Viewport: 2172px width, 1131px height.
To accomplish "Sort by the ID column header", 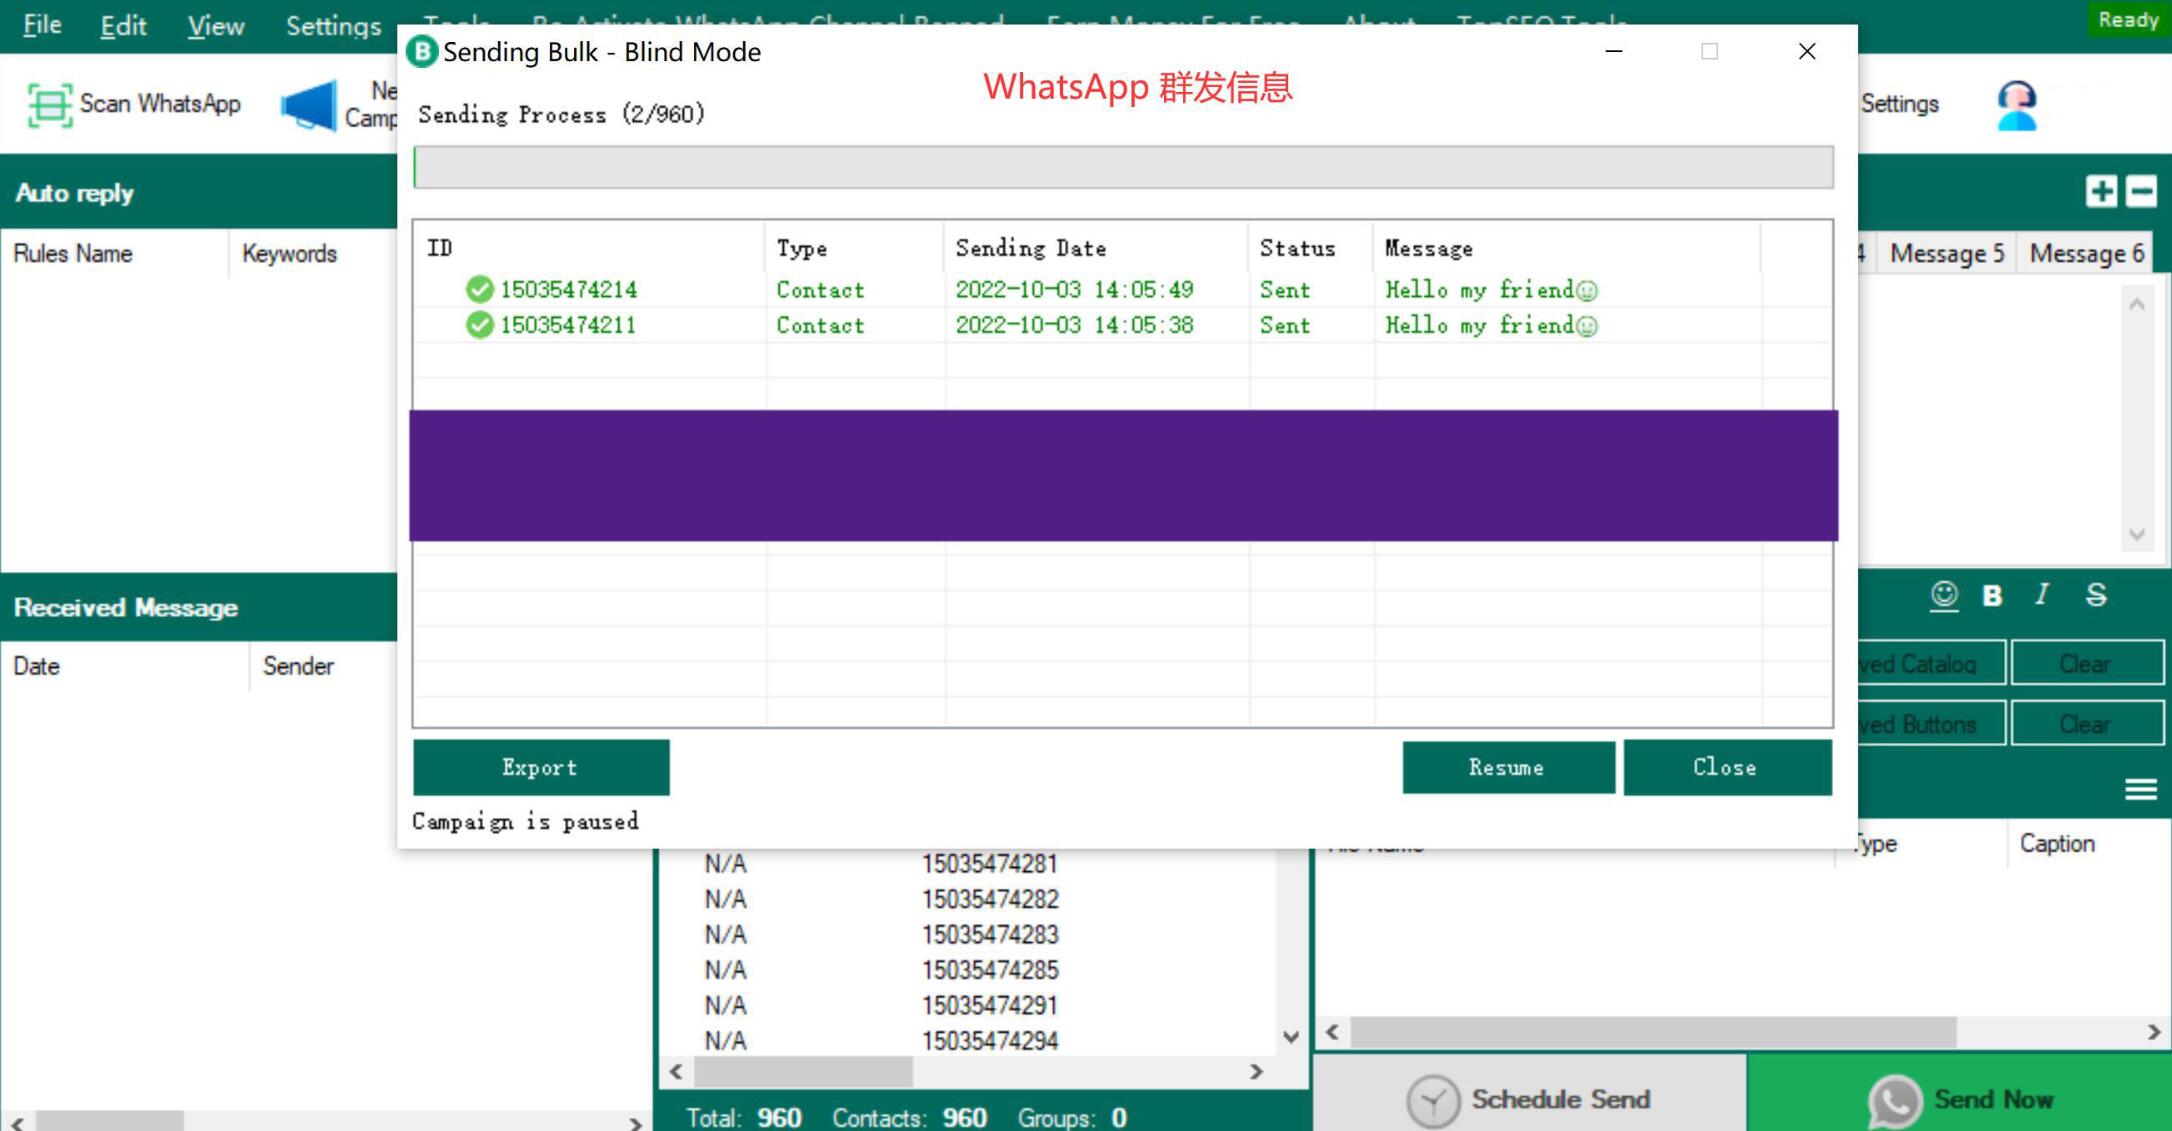I will pyautogui.click(x=589, y=248).
